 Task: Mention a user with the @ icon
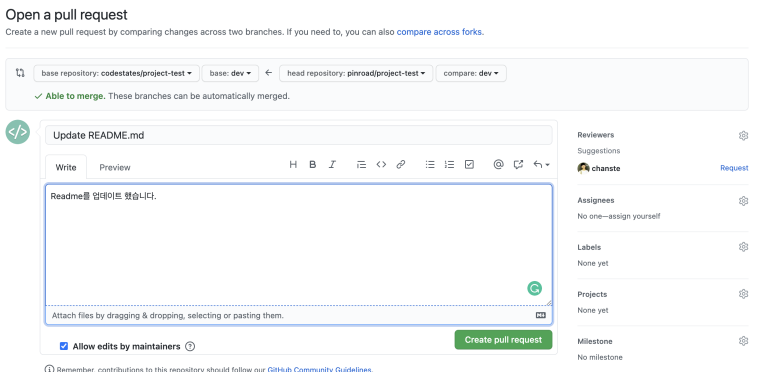[x=498, y=165]
